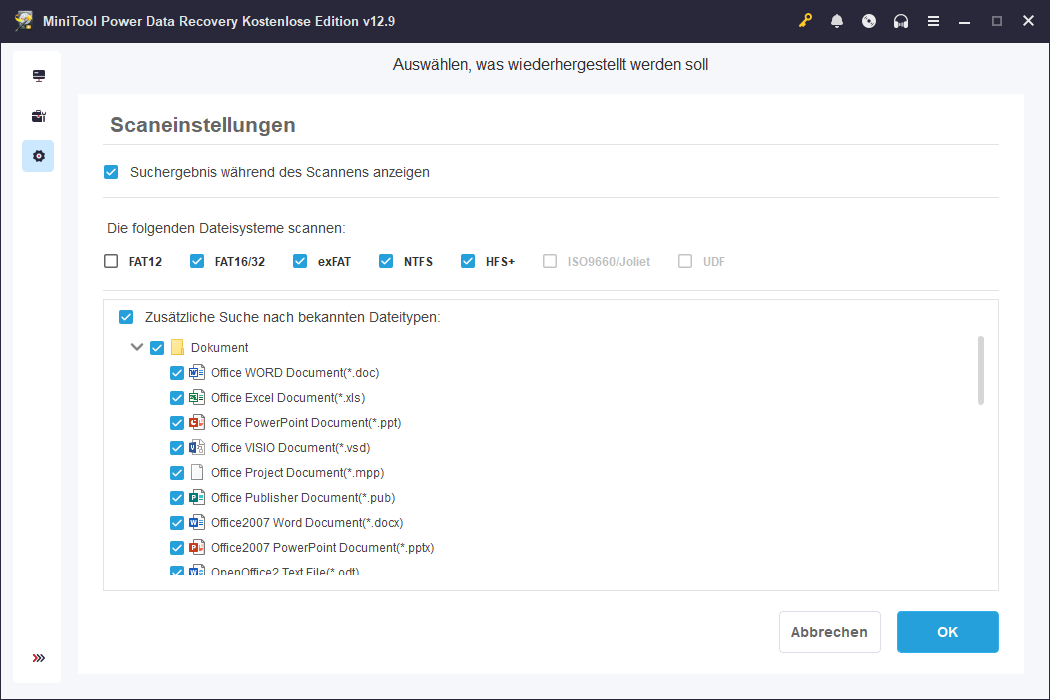Select 'Office2007 PowerPoint Document(*.pptx)' text
Screen dimensions: 1050x700
click(x=322, y=547)
